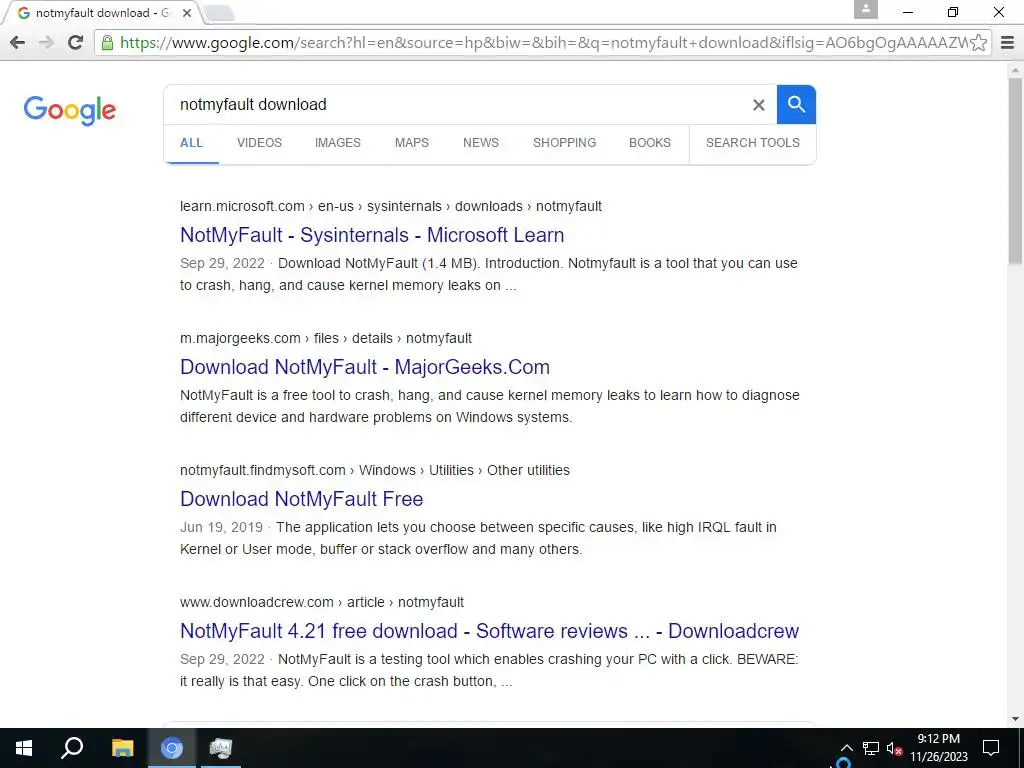
Task: Switch to the MAPS tab
Action: coord(412,142)
